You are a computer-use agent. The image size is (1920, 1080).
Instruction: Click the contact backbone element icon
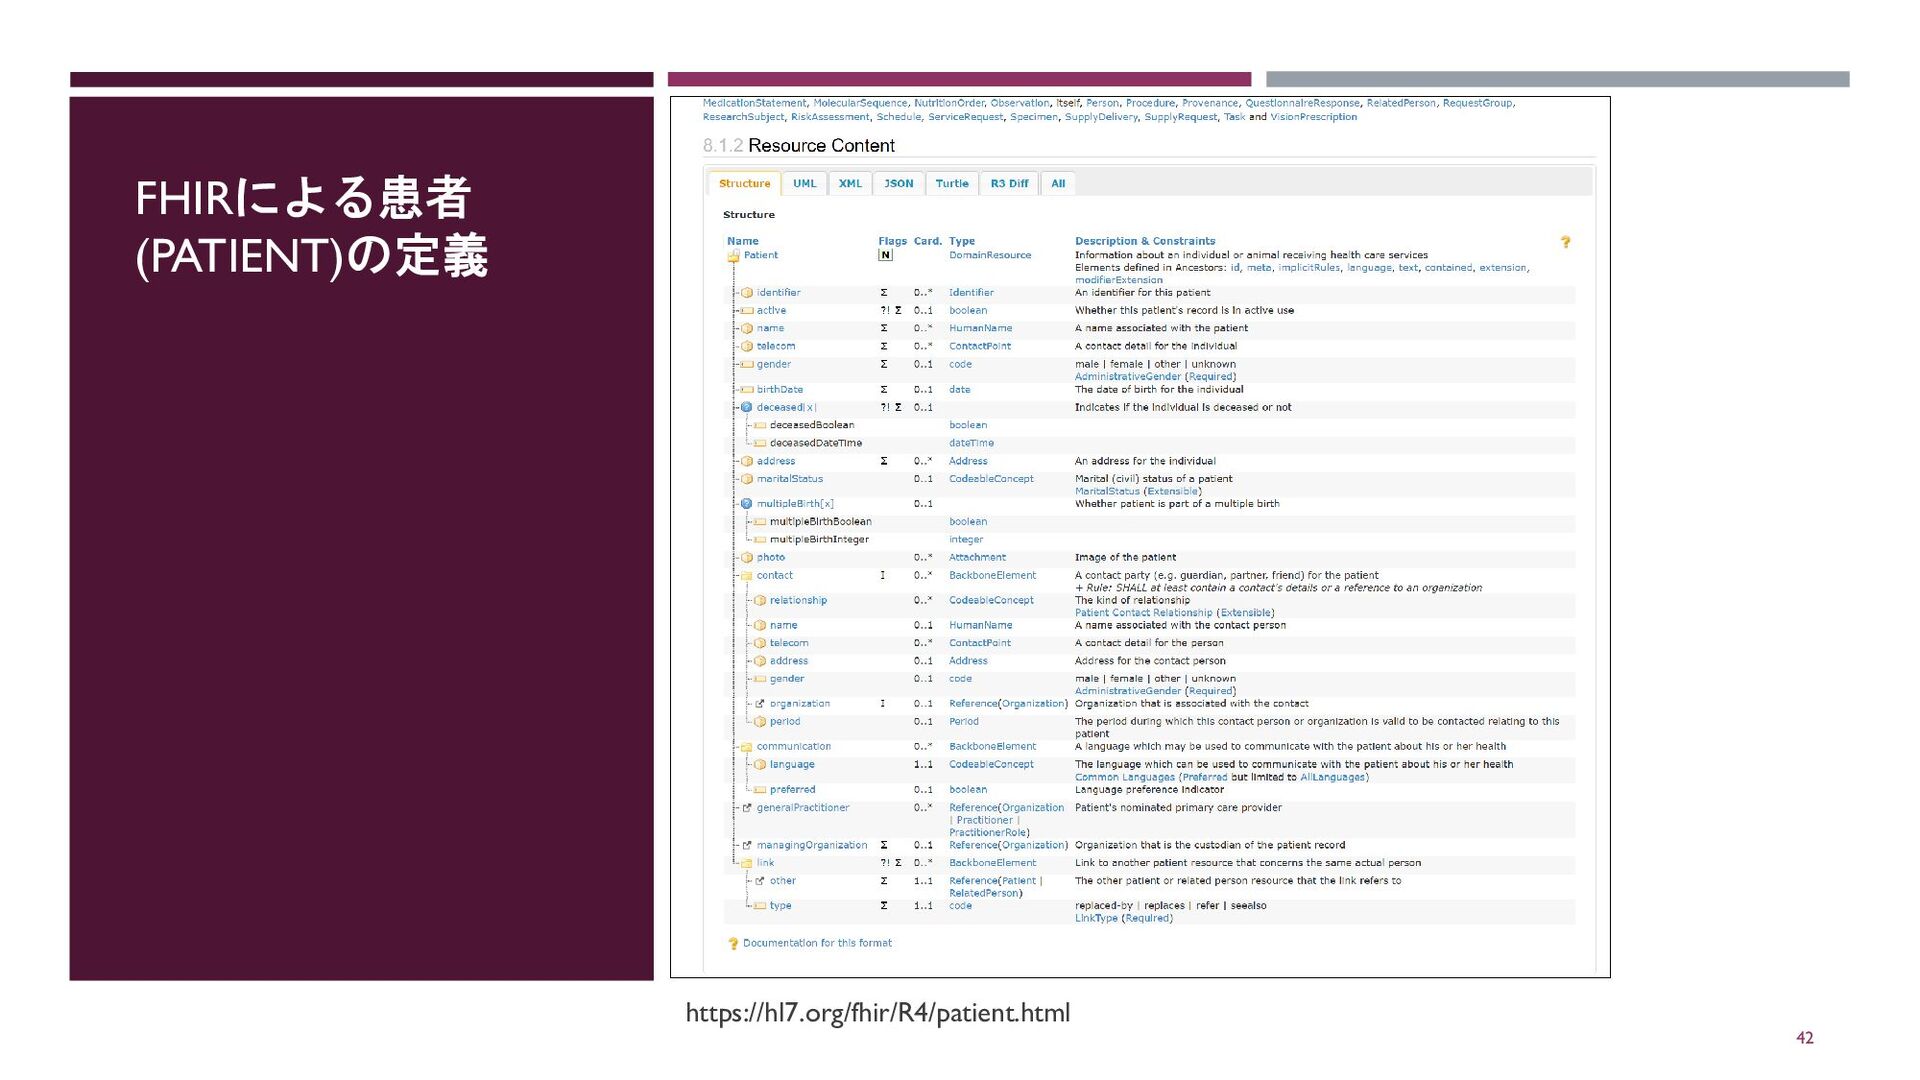click(747, 576)
